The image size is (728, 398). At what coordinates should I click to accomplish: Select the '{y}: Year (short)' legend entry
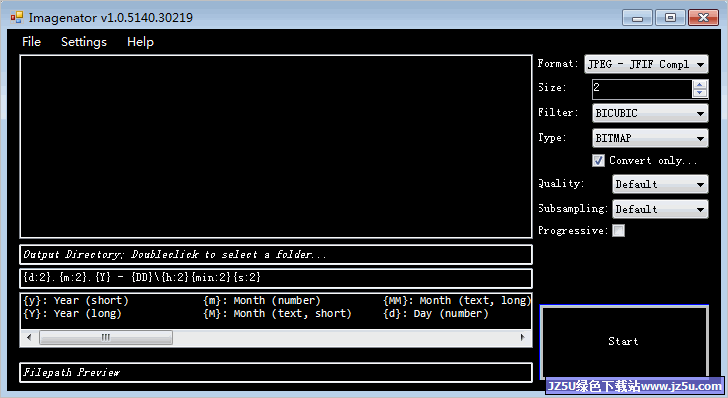tap(76, 300)
